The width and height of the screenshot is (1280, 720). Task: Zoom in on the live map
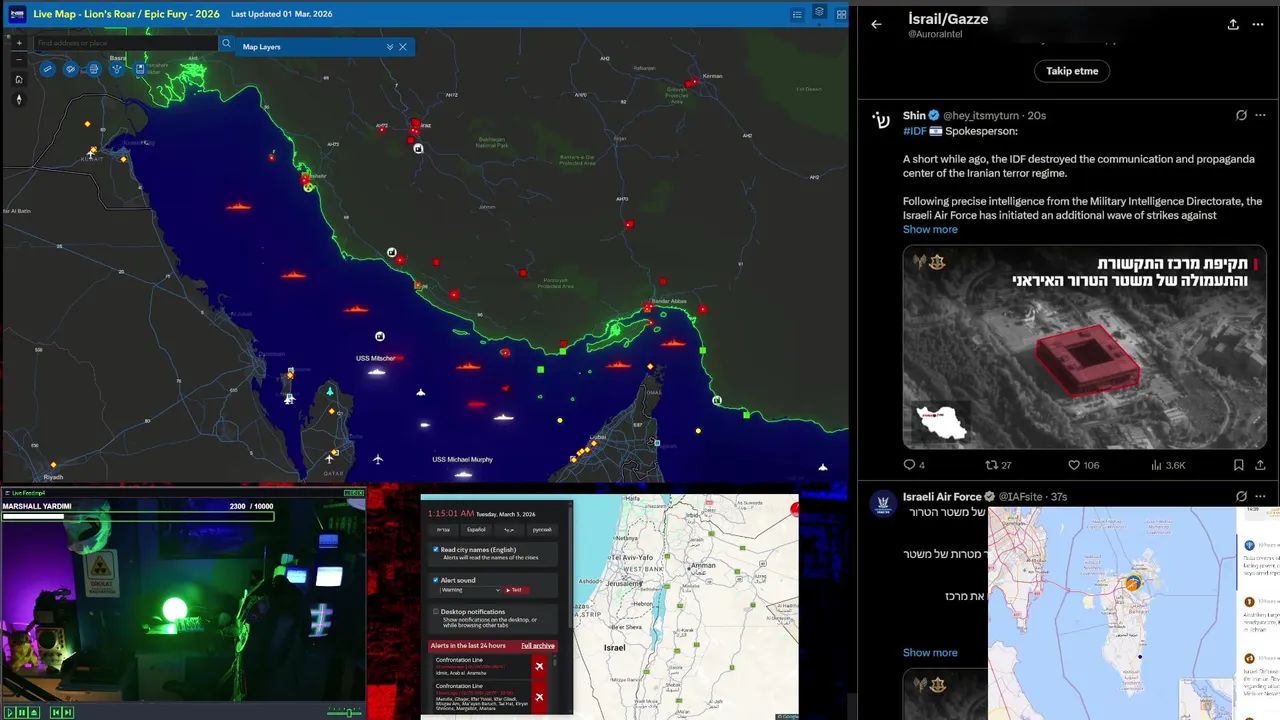click(18, 43)
